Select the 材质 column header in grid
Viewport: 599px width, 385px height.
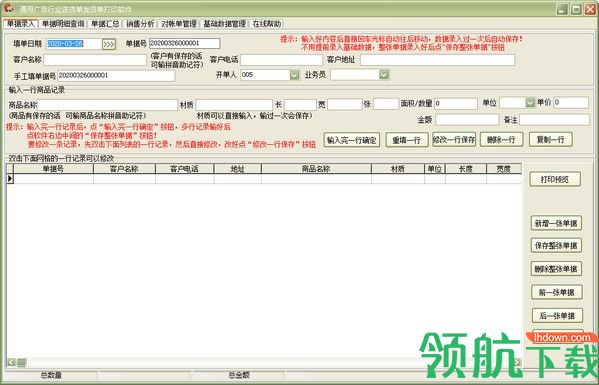click(398, 169)
